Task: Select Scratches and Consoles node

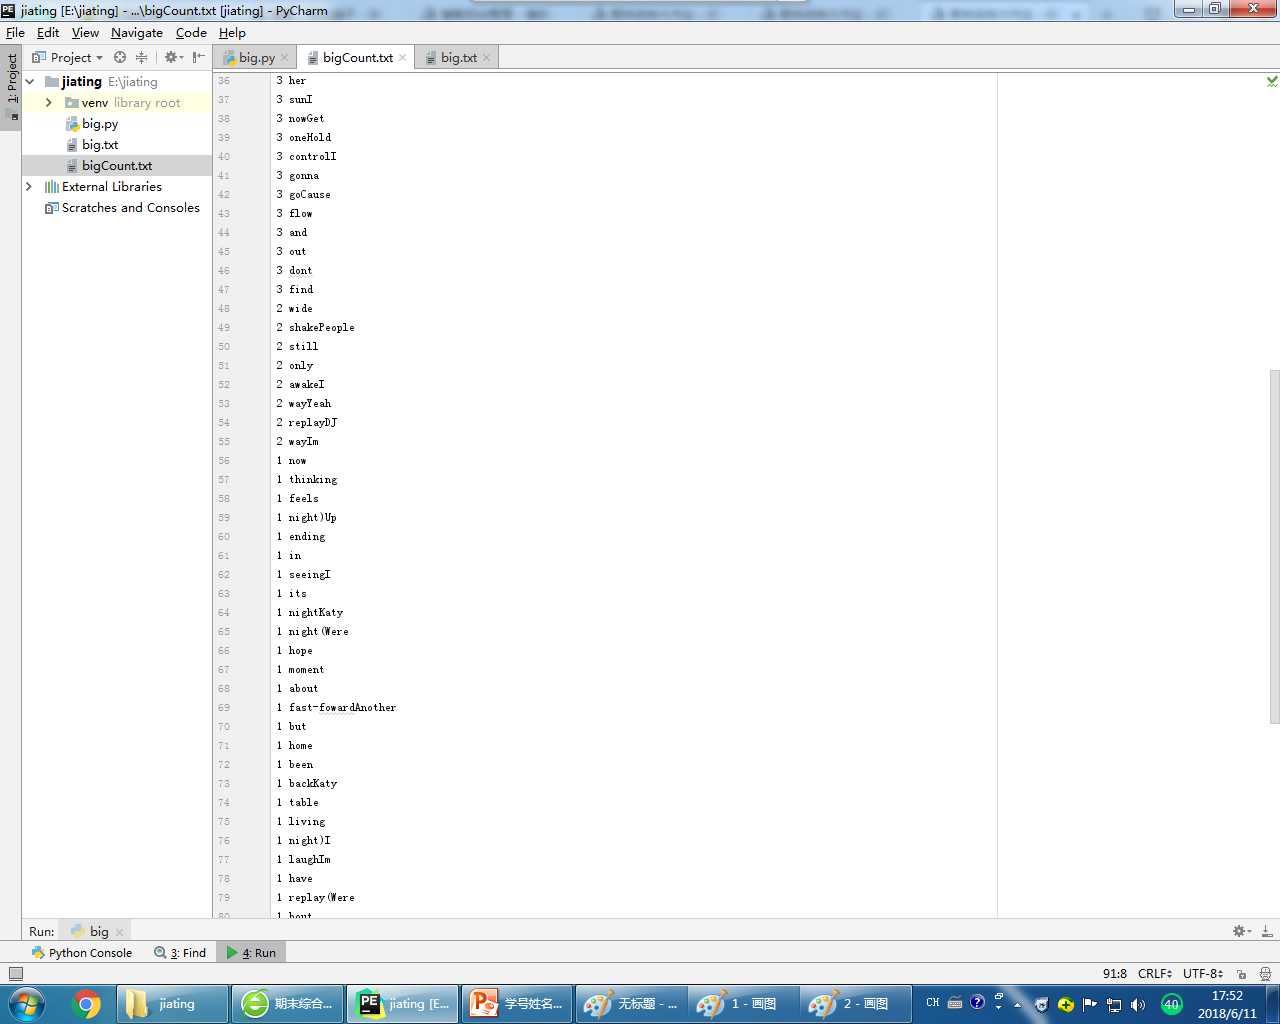Action: [x=122, y=208]
